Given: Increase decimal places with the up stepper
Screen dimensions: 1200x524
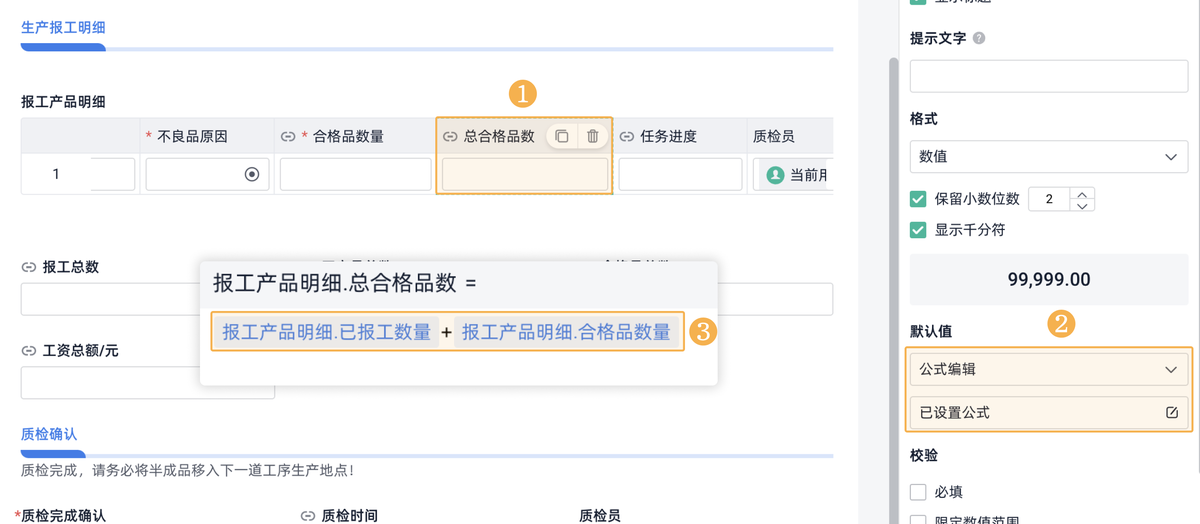Looking at the screenshot, I should point(1082,193).
